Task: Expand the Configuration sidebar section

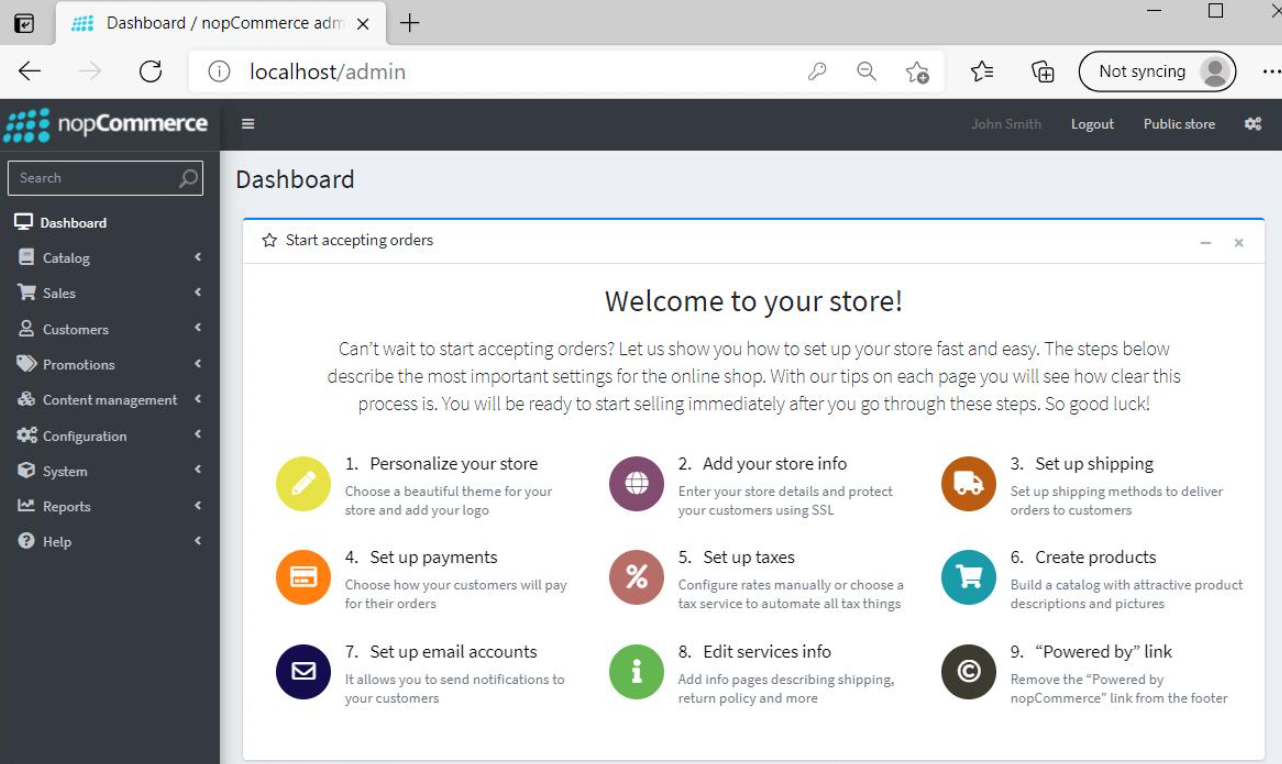Action: (x=110, y=436)
